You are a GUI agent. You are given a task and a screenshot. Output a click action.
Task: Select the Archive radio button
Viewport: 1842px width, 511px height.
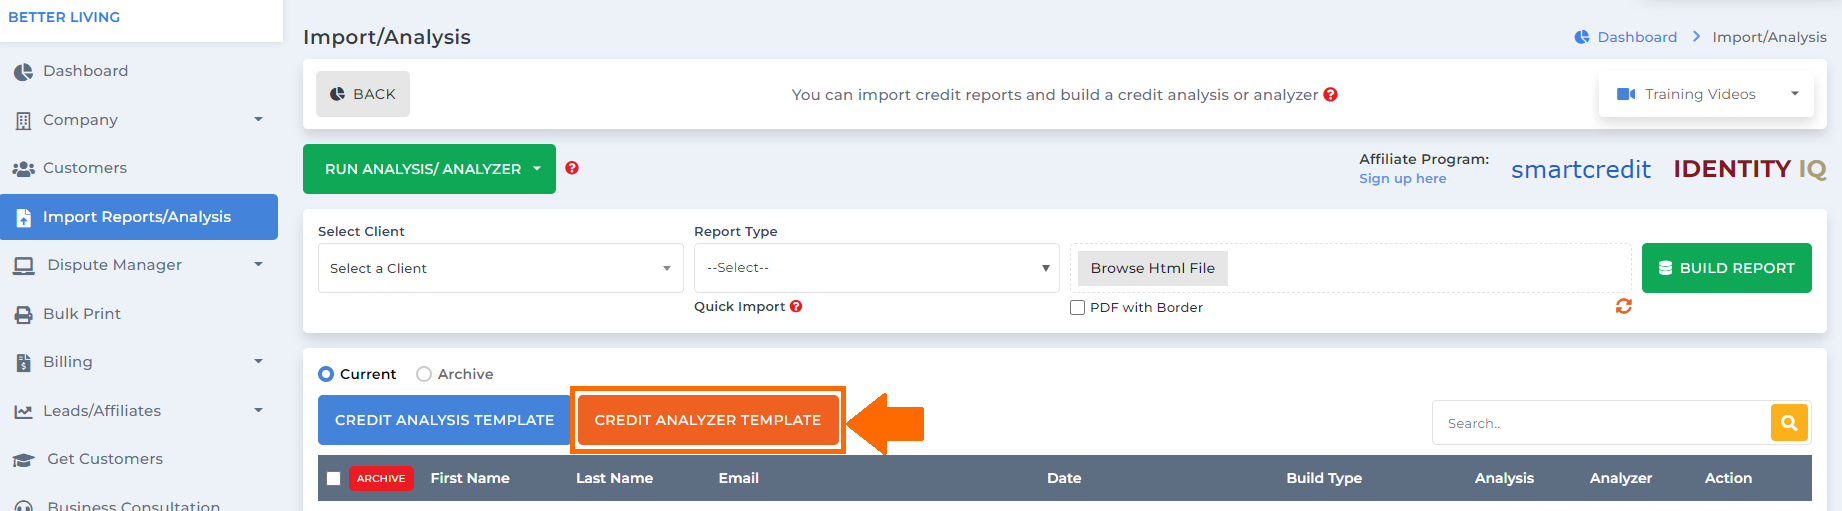(x=424, y=374)
